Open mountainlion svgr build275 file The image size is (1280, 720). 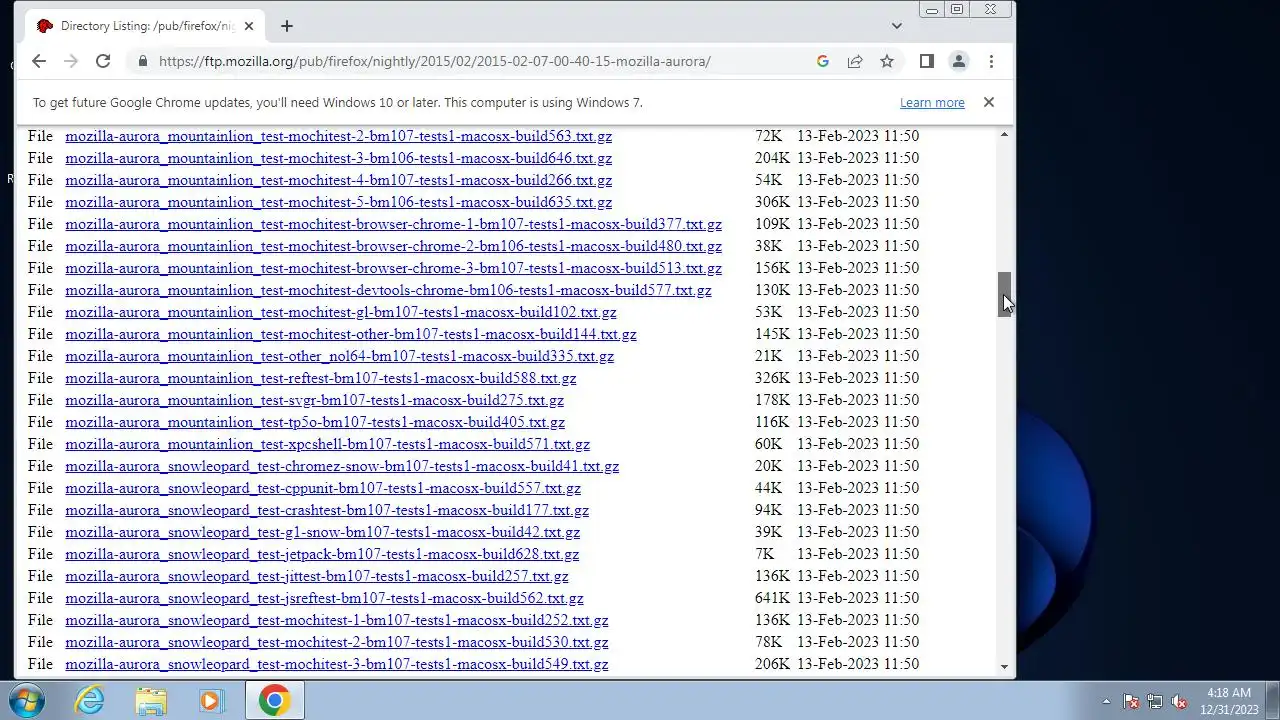tap(314, 400)
